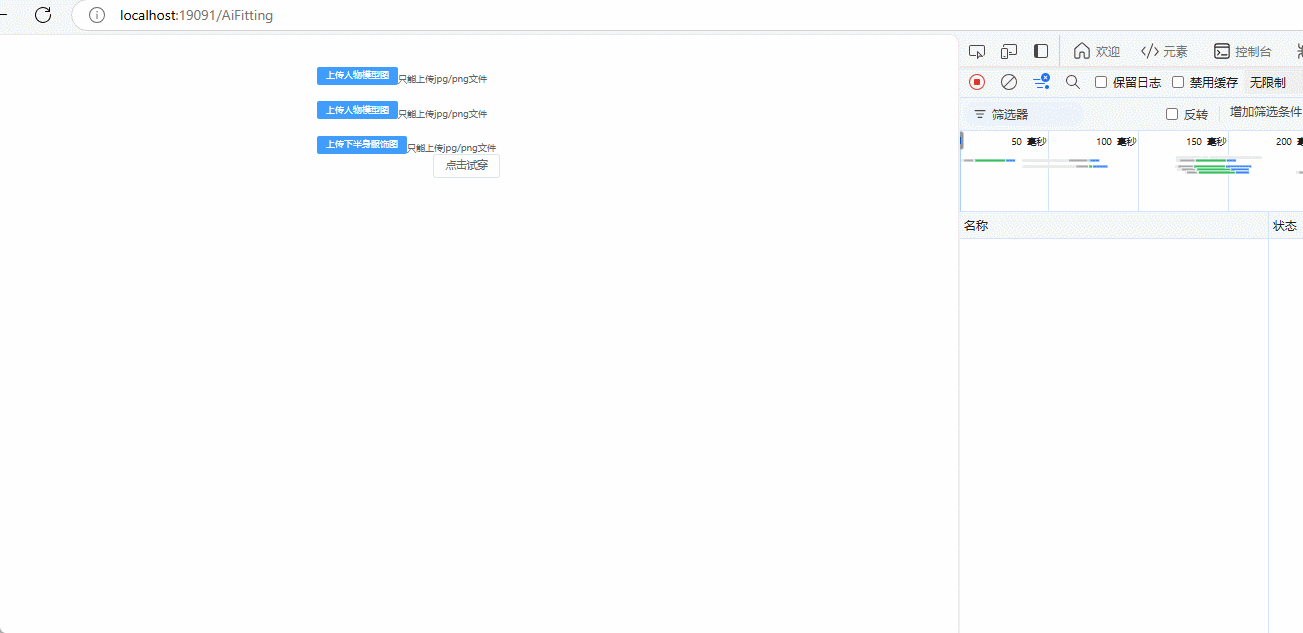Upload a lower-body garment via 上传下半身服饰图

[x=362, y=145]
